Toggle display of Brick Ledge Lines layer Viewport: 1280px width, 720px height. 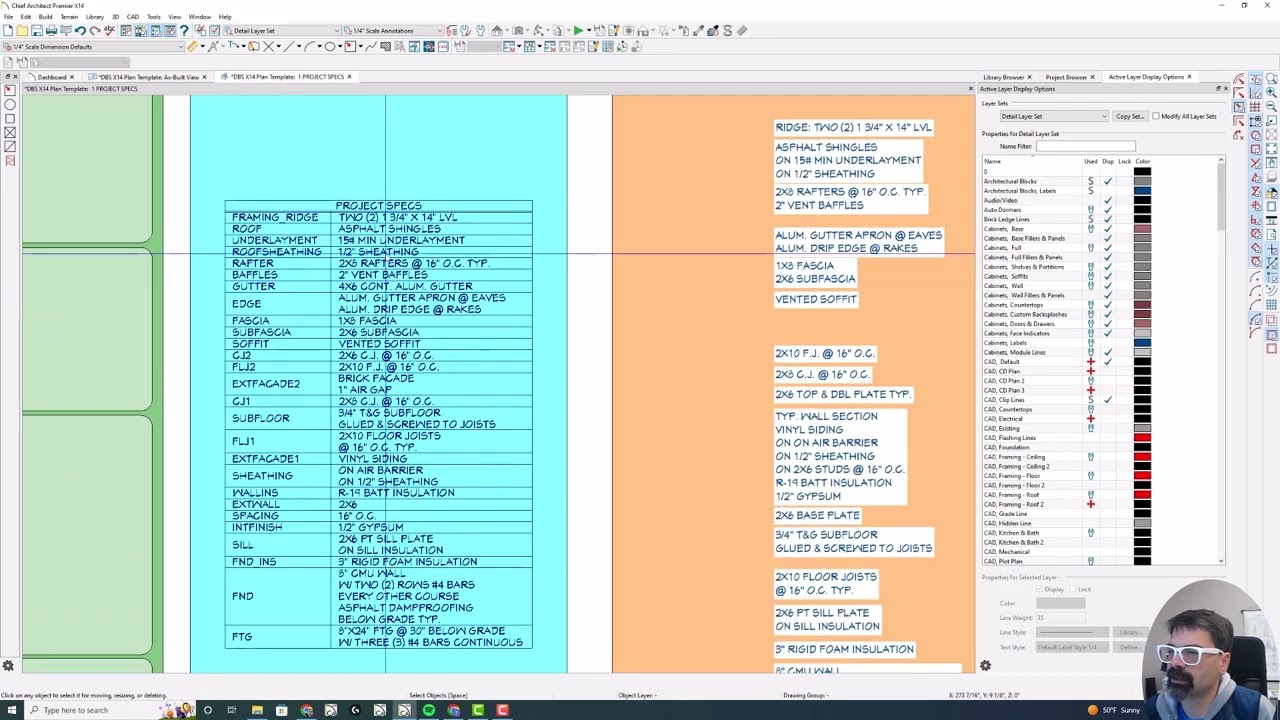1107,219
